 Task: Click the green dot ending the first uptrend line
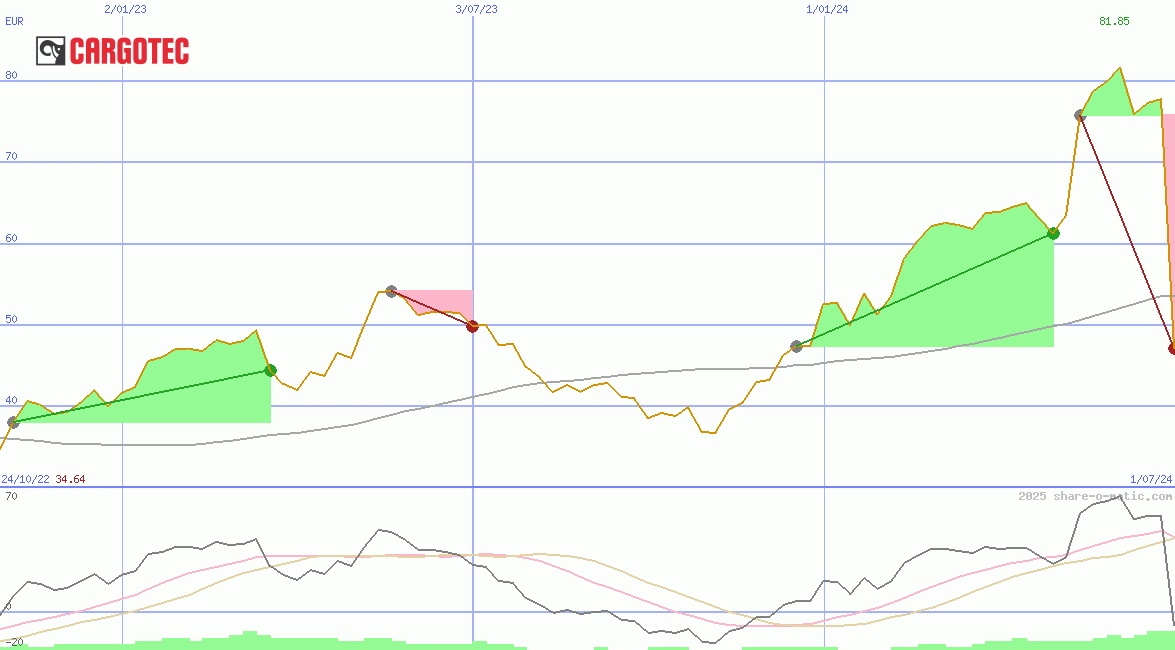coord(270,370)
